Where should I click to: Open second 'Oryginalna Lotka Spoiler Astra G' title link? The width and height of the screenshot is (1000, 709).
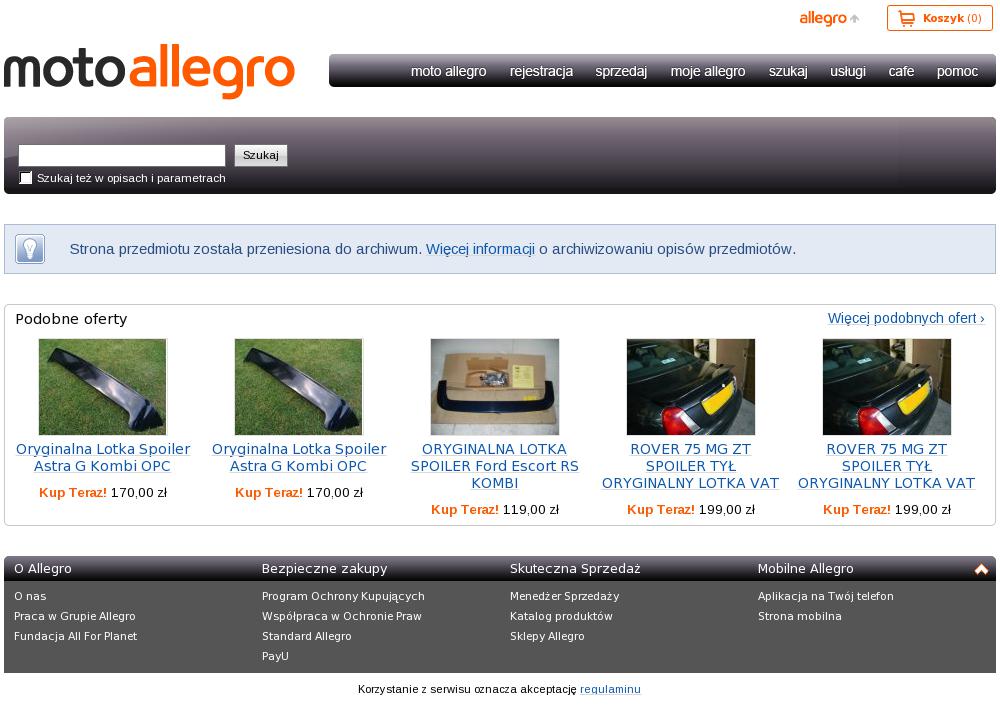coord(298,458)
